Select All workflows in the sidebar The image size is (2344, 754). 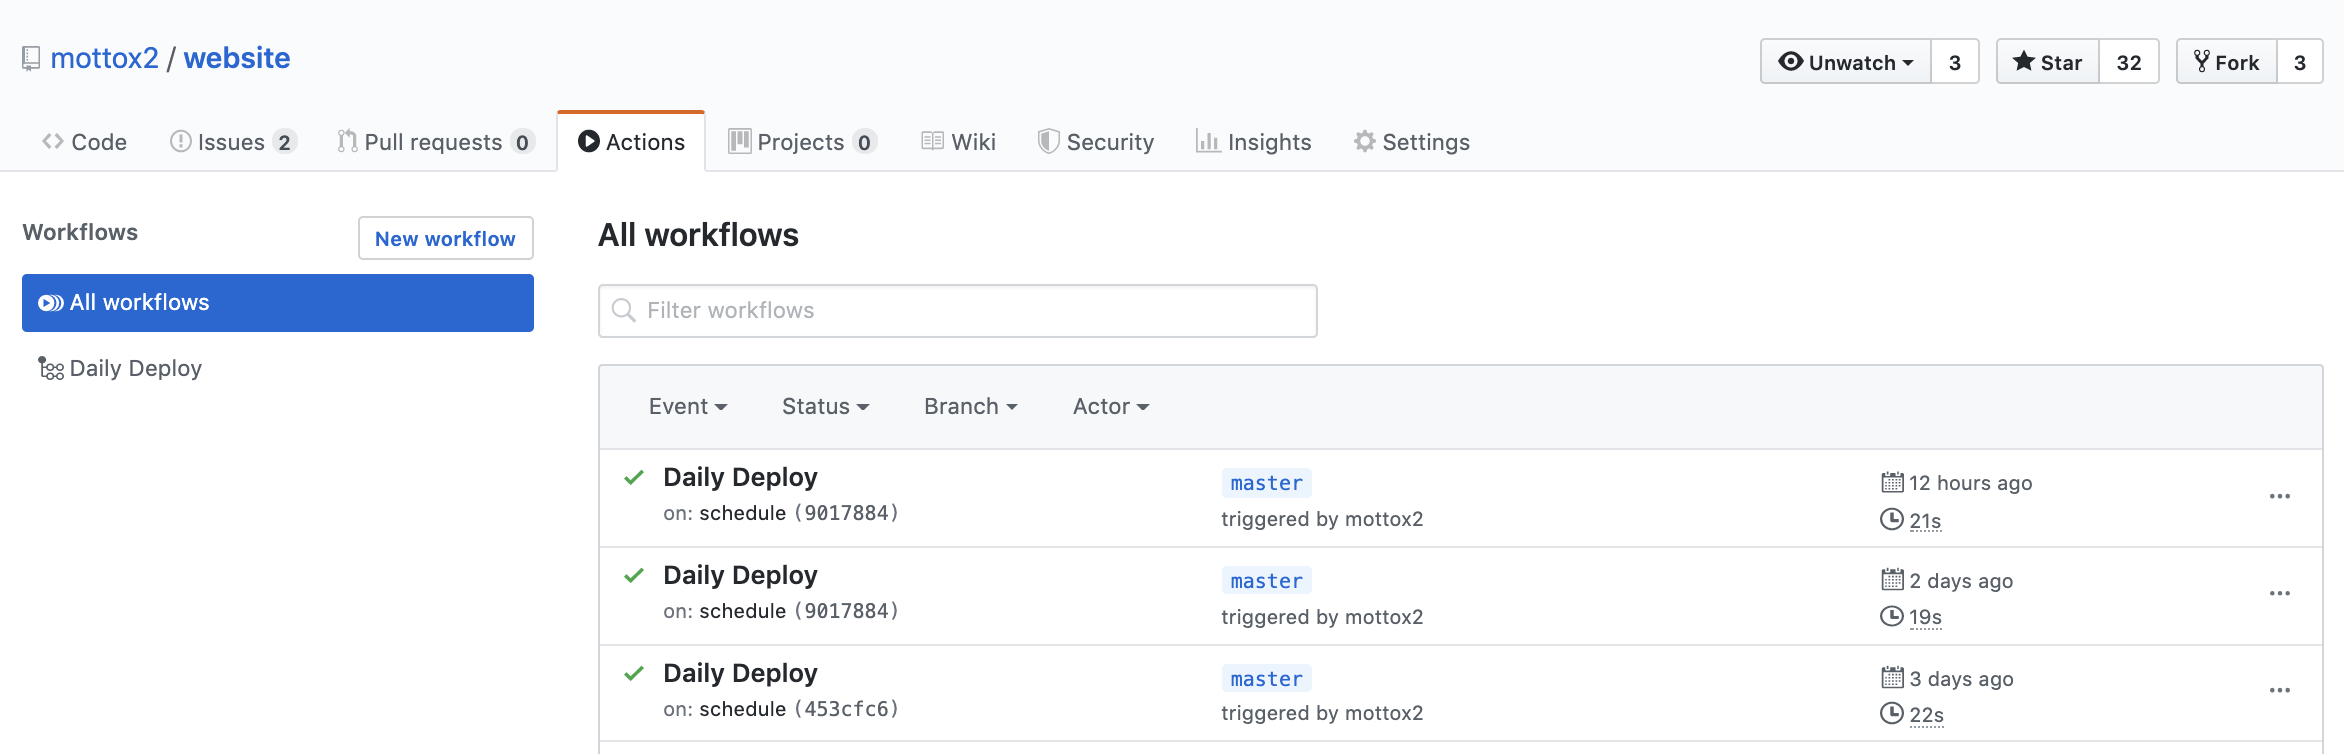(x=278, y=303)
